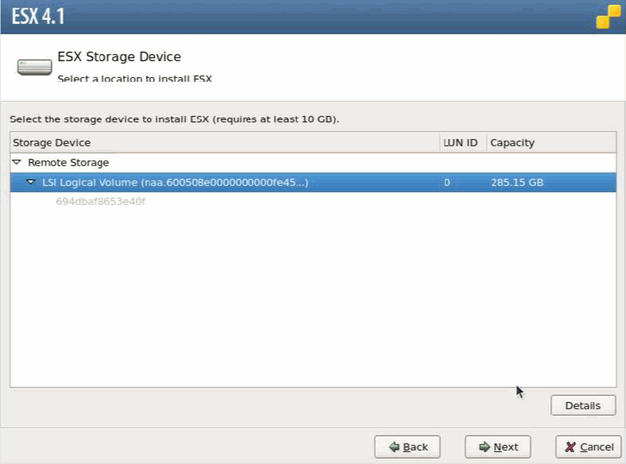The image size is (626, 464).
Task: Select the LSI Logical Volume device name
Action: [x=175, y=182]
